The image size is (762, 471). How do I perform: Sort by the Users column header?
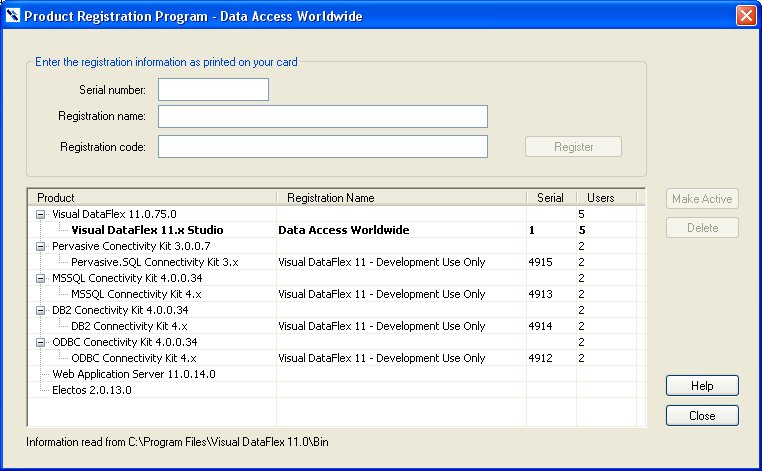(x=606, y=198)
